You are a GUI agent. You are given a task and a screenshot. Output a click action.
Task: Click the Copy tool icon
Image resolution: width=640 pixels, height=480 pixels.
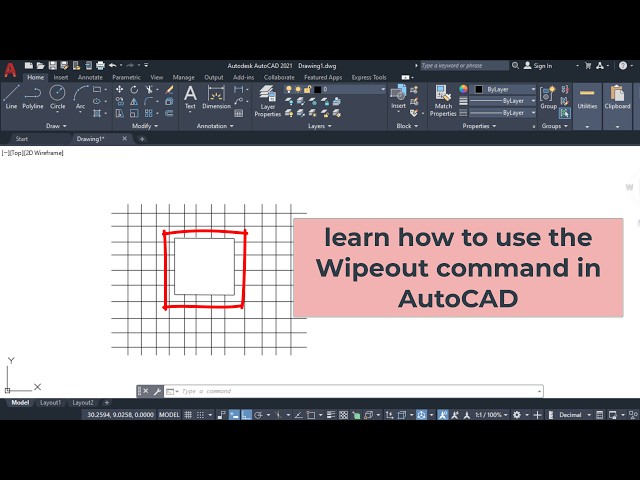pyautogui.click(x=120, y=101)
